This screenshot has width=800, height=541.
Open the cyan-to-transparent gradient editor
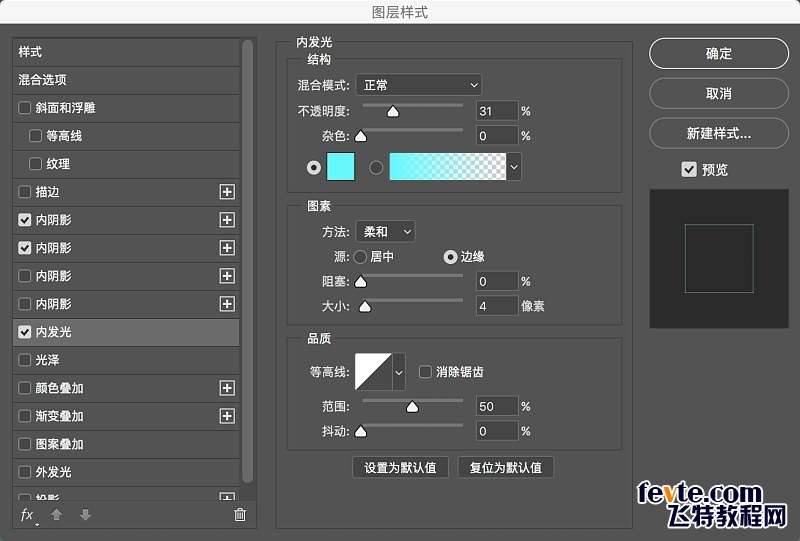[x=447, y=166]
